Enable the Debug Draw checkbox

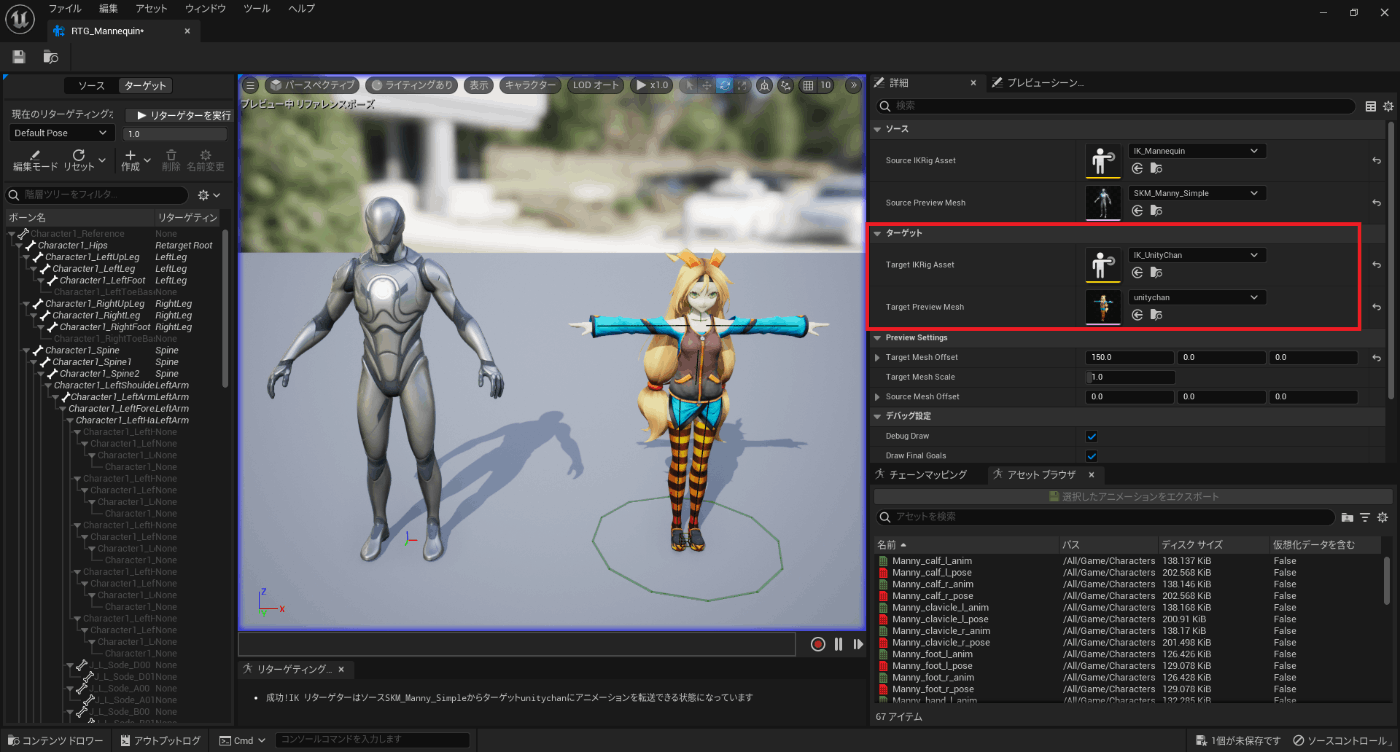pyautogui.click(x=1091, y=436)
